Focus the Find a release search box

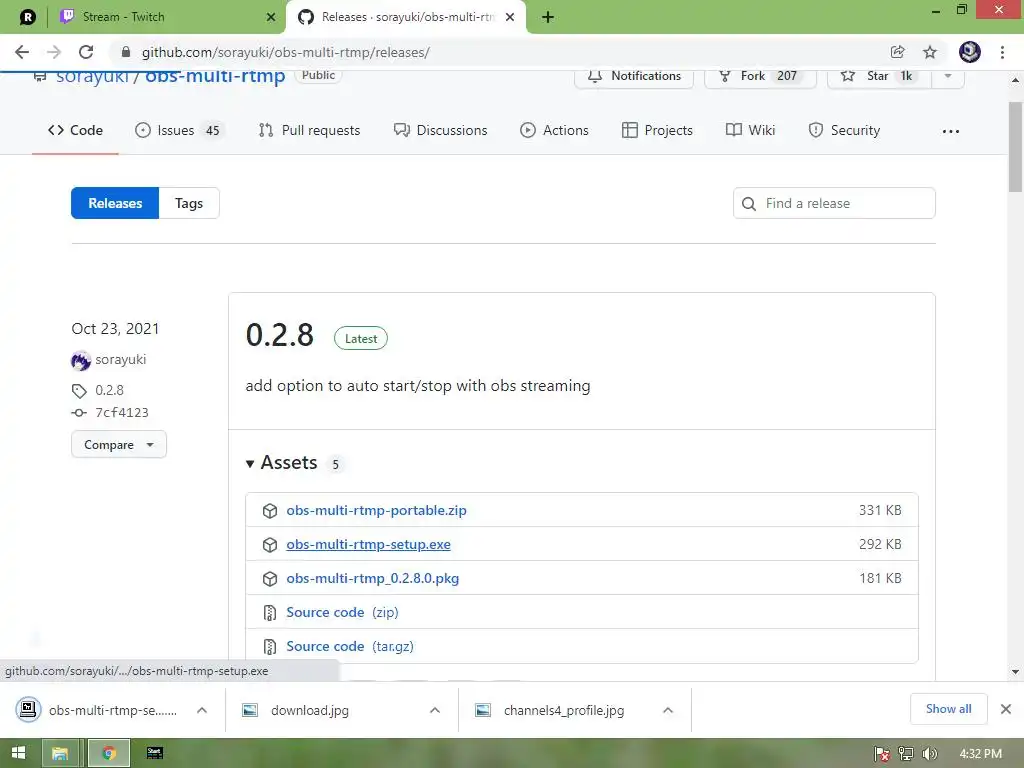point(834,203)
